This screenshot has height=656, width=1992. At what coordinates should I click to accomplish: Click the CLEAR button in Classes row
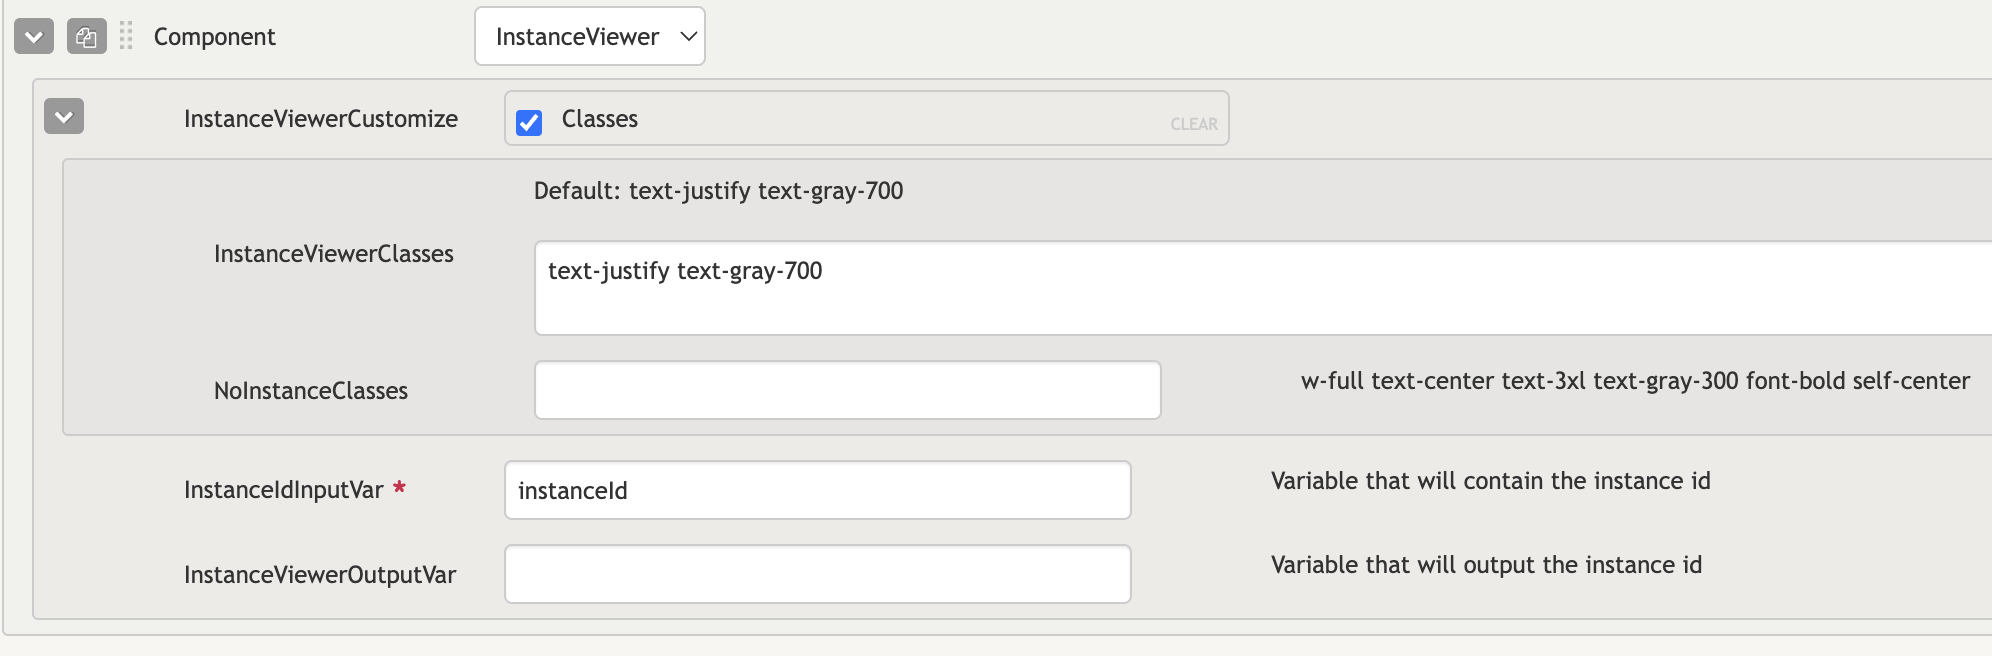pyautogui.click(x=1193, y=124)
